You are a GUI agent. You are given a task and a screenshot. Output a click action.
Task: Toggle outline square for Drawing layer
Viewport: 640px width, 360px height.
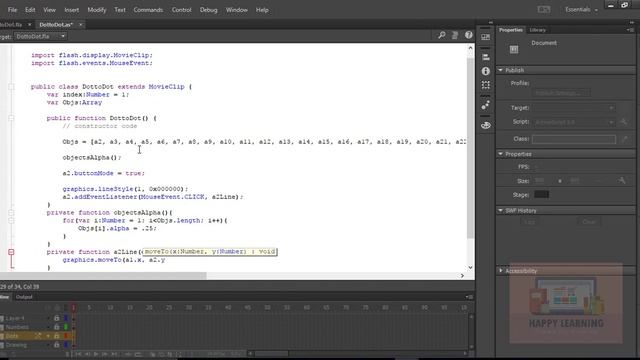click(66, 345)
